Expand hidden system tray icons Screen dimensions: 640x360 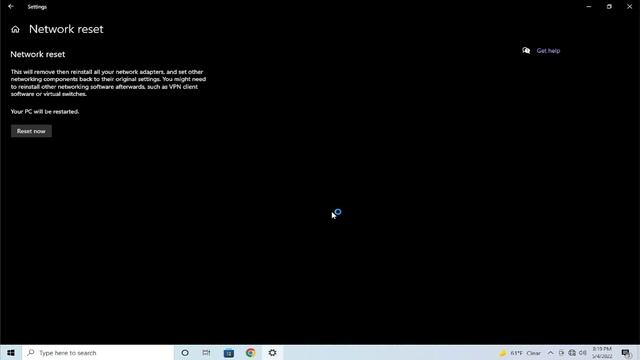550,353
